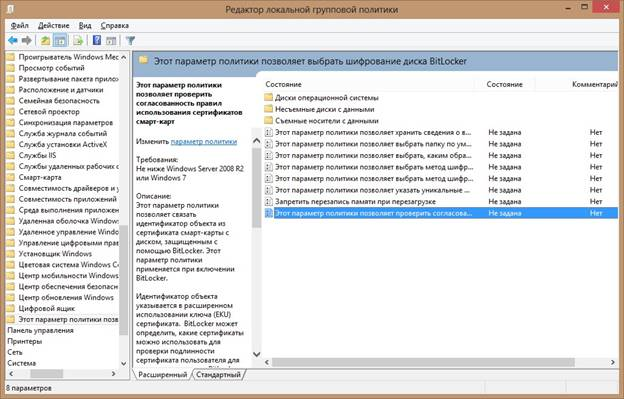The width and height of the screenshot is (624, 399).
Task: Click the policy list horizontal scrollbar thumb
Action: [x=423, y=362]
